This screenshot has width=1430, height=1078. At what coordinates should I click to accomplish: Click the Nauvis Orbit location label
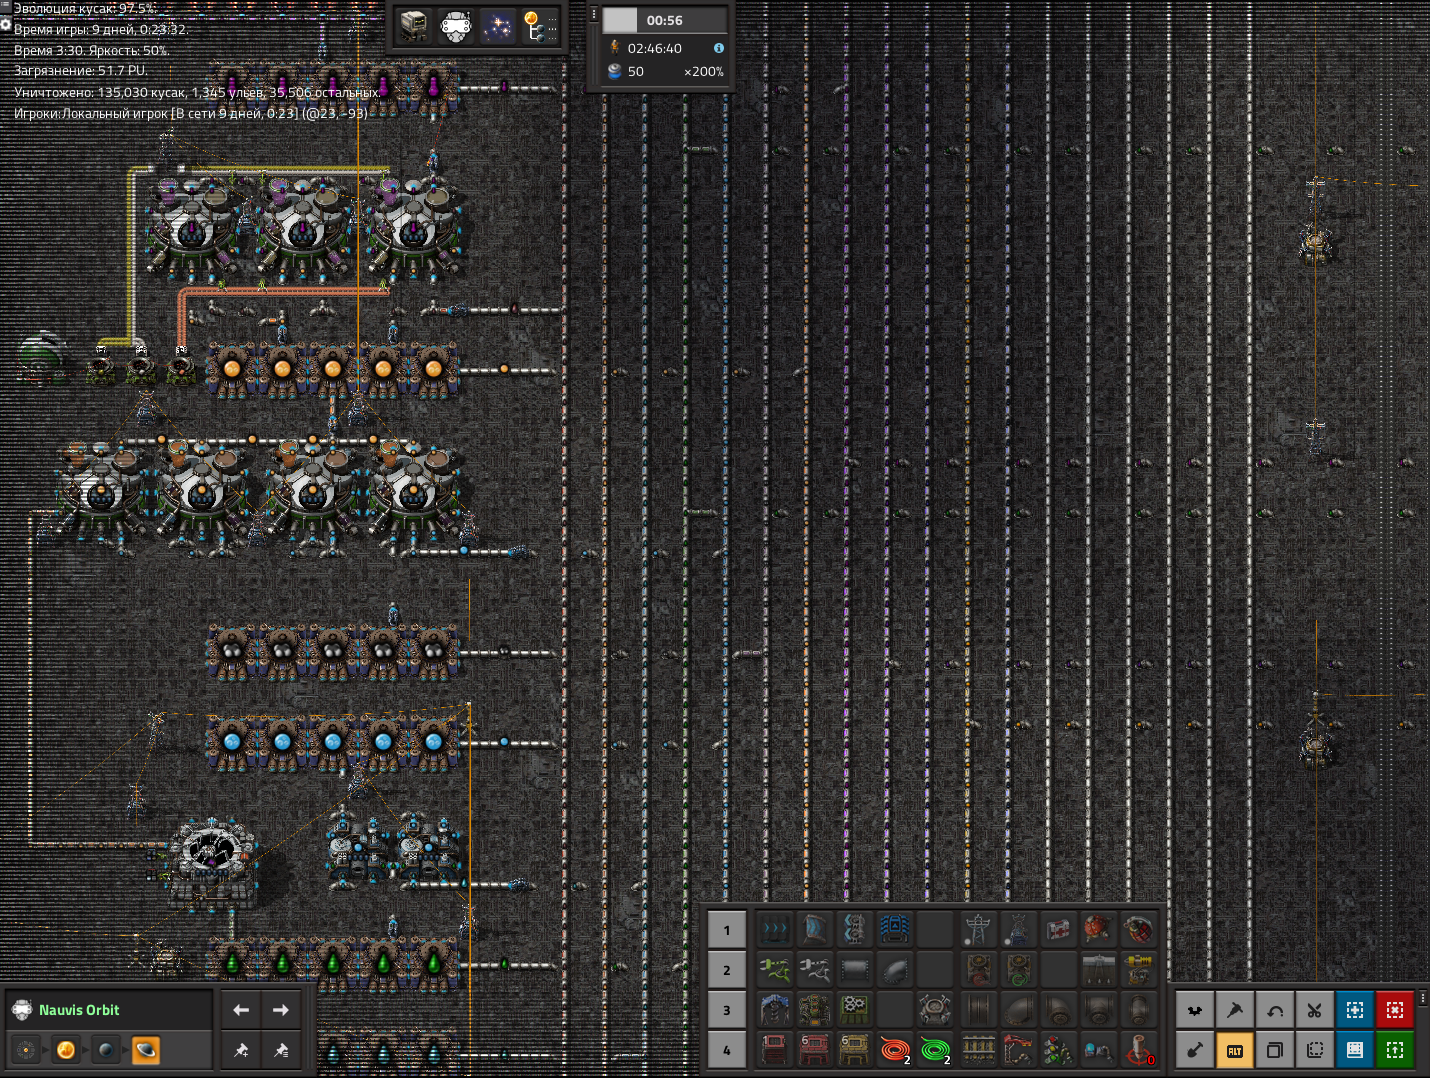79,1010
